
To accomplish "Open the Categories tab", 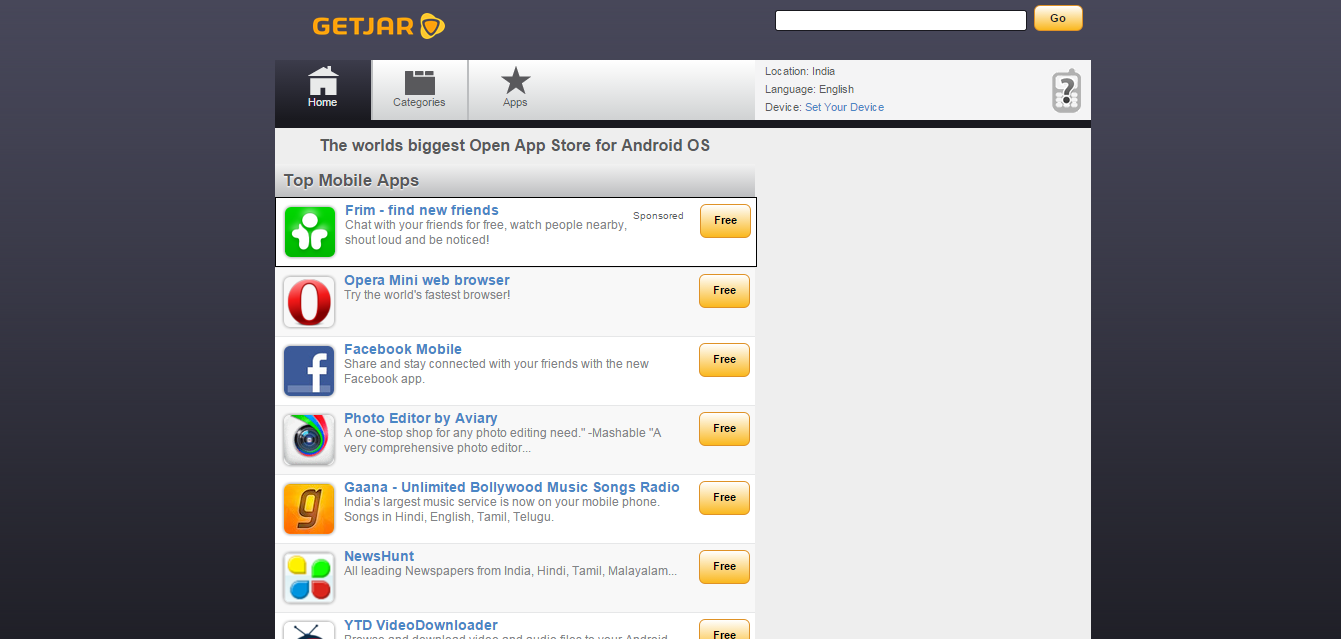I will [419, 90].
